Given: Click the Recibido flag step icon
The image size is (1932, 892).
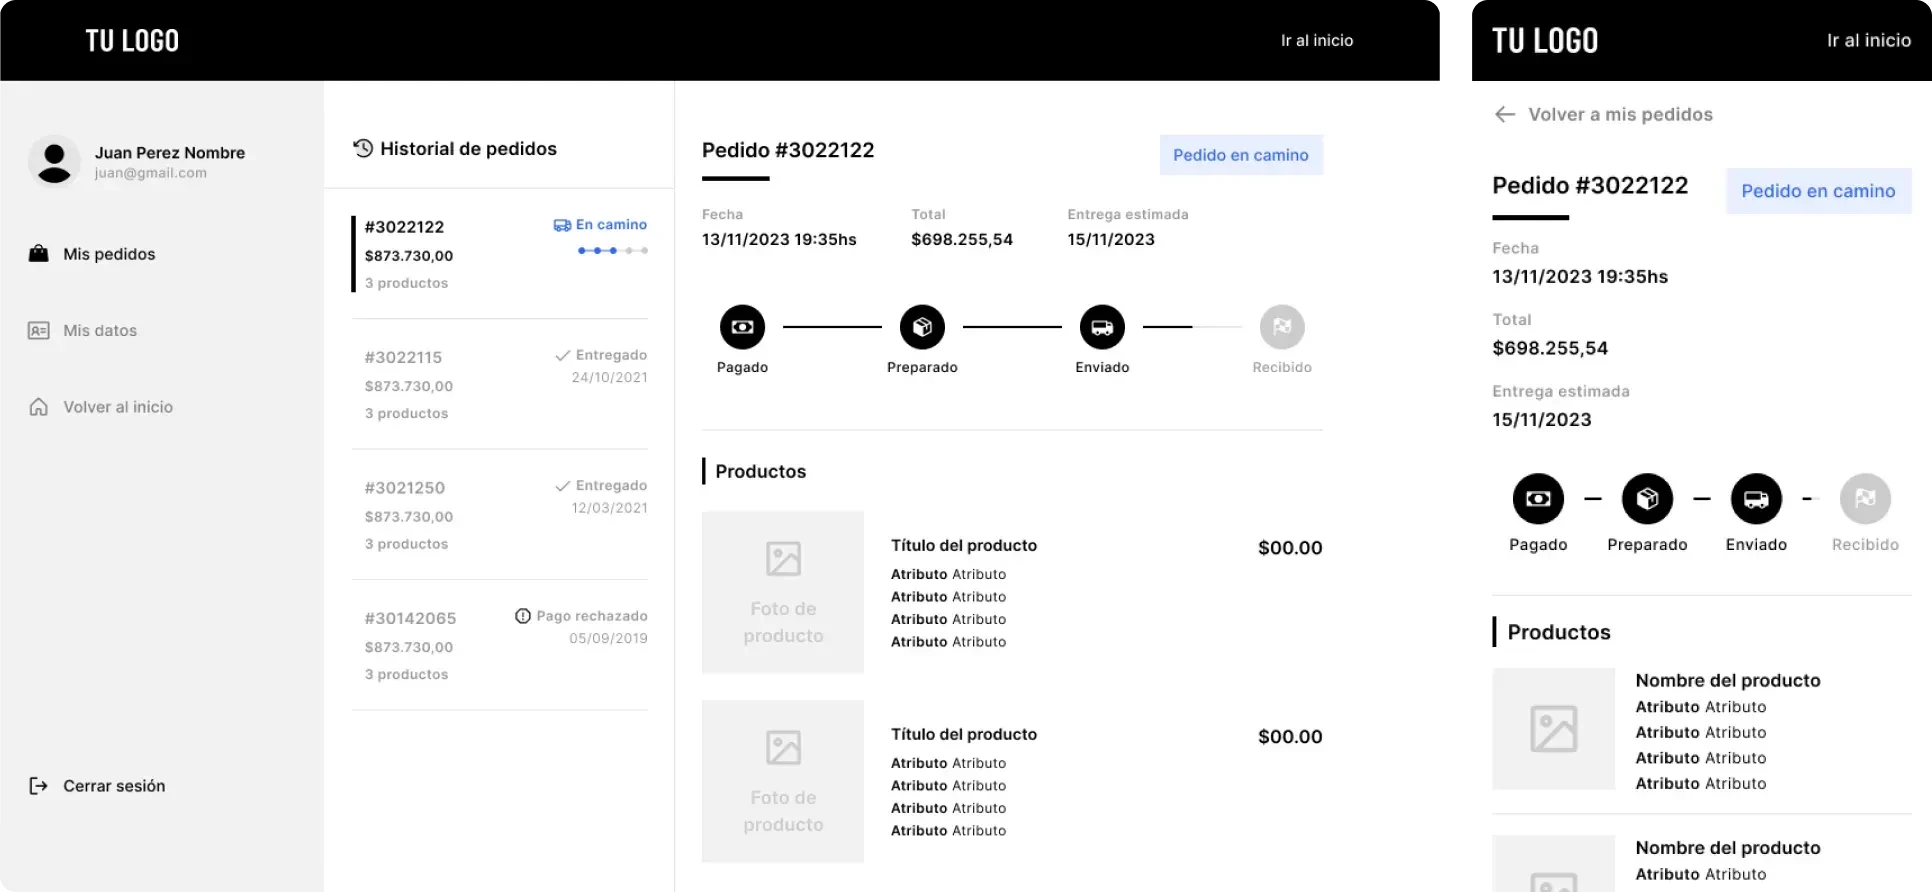Looking at the screenshot, I should [x=1282, y=327].
